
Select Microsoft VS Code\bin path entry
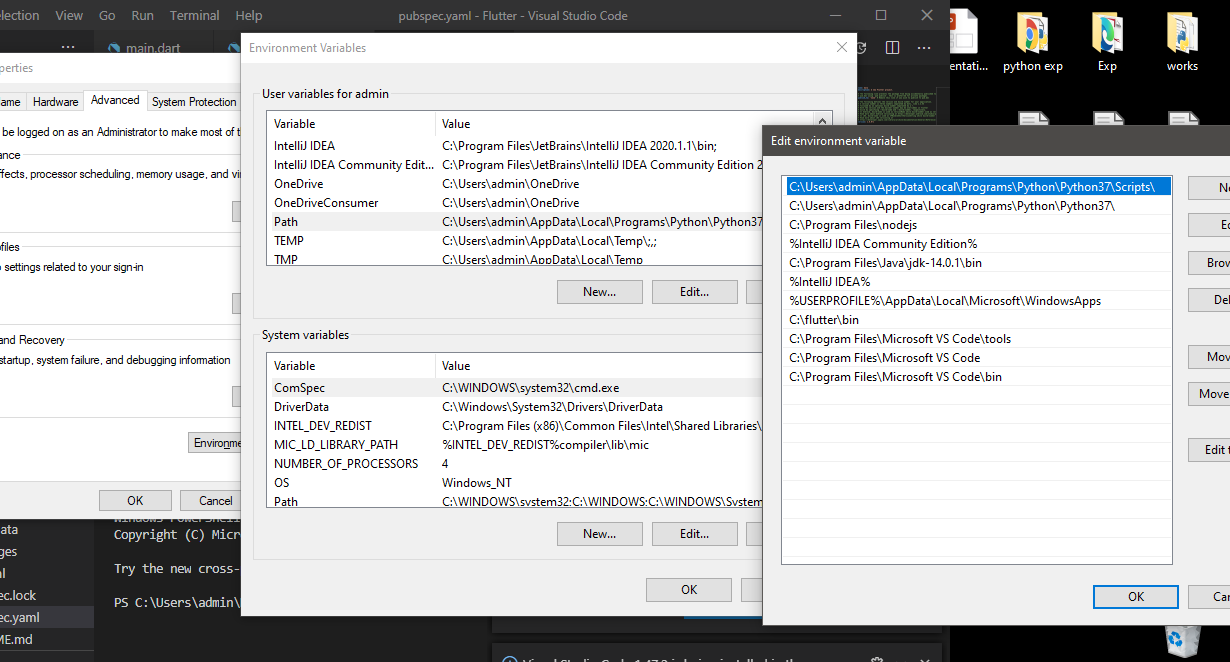[x=978, y=377]
